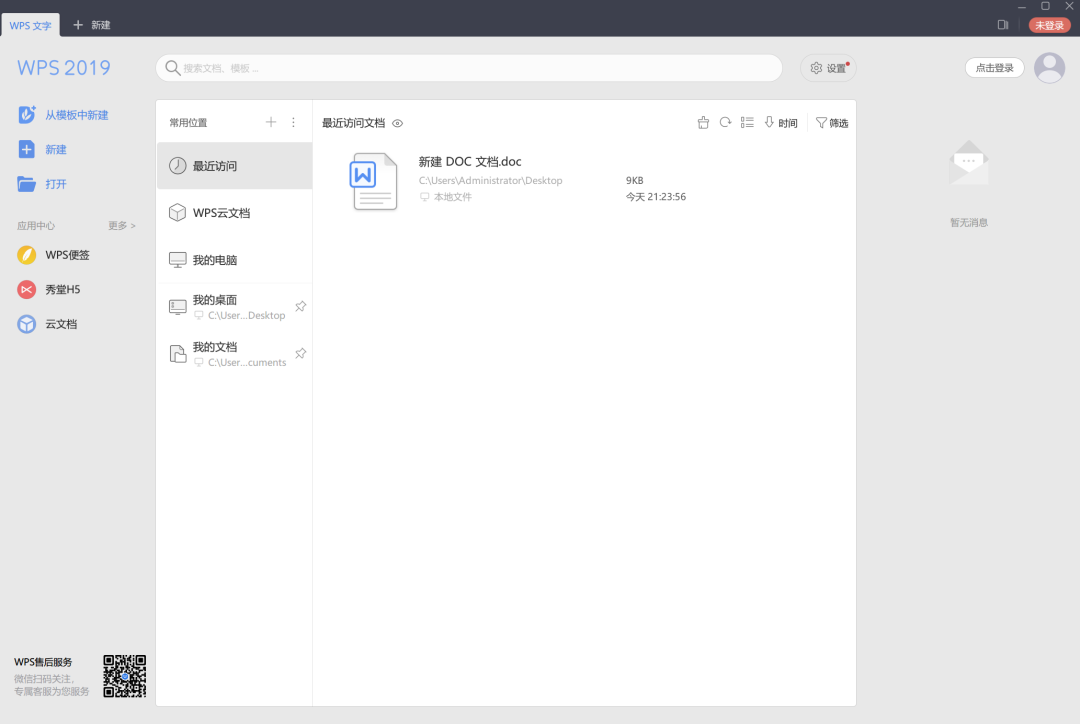Select file name 新建 DOC 文档.doc

[x=470, y=161]
